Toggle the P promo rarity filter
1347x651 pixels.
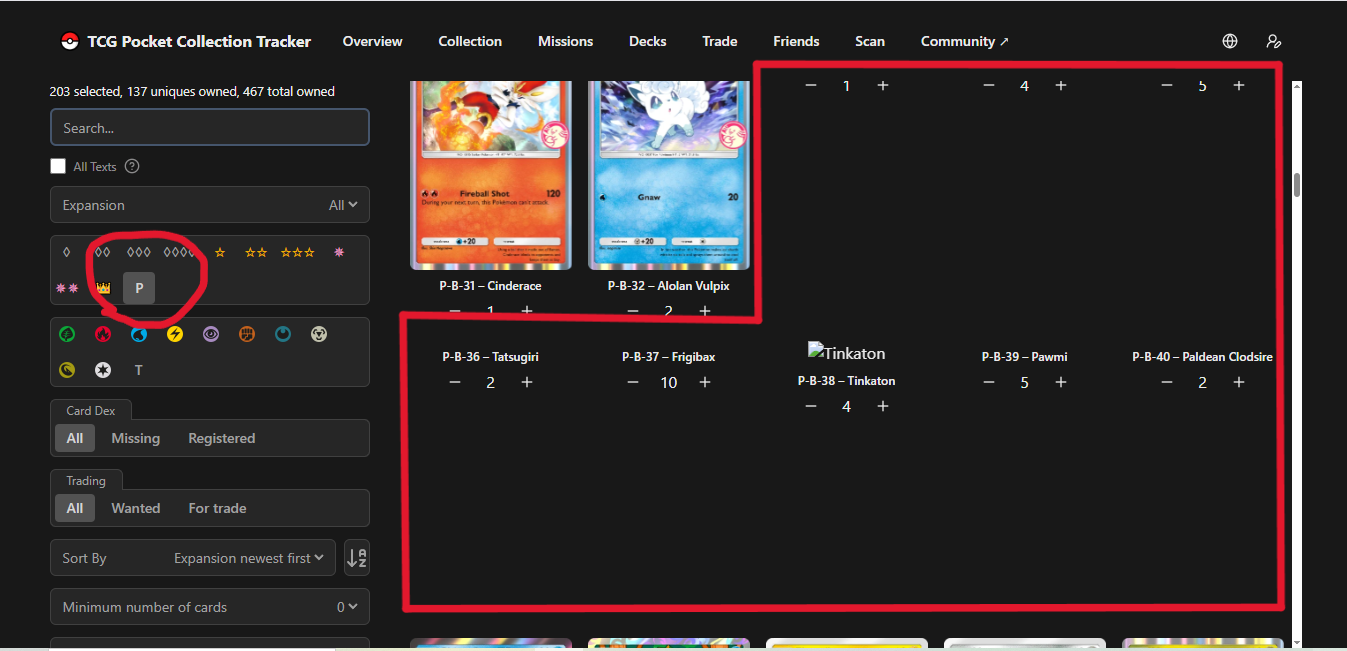(x=139, y=288)
